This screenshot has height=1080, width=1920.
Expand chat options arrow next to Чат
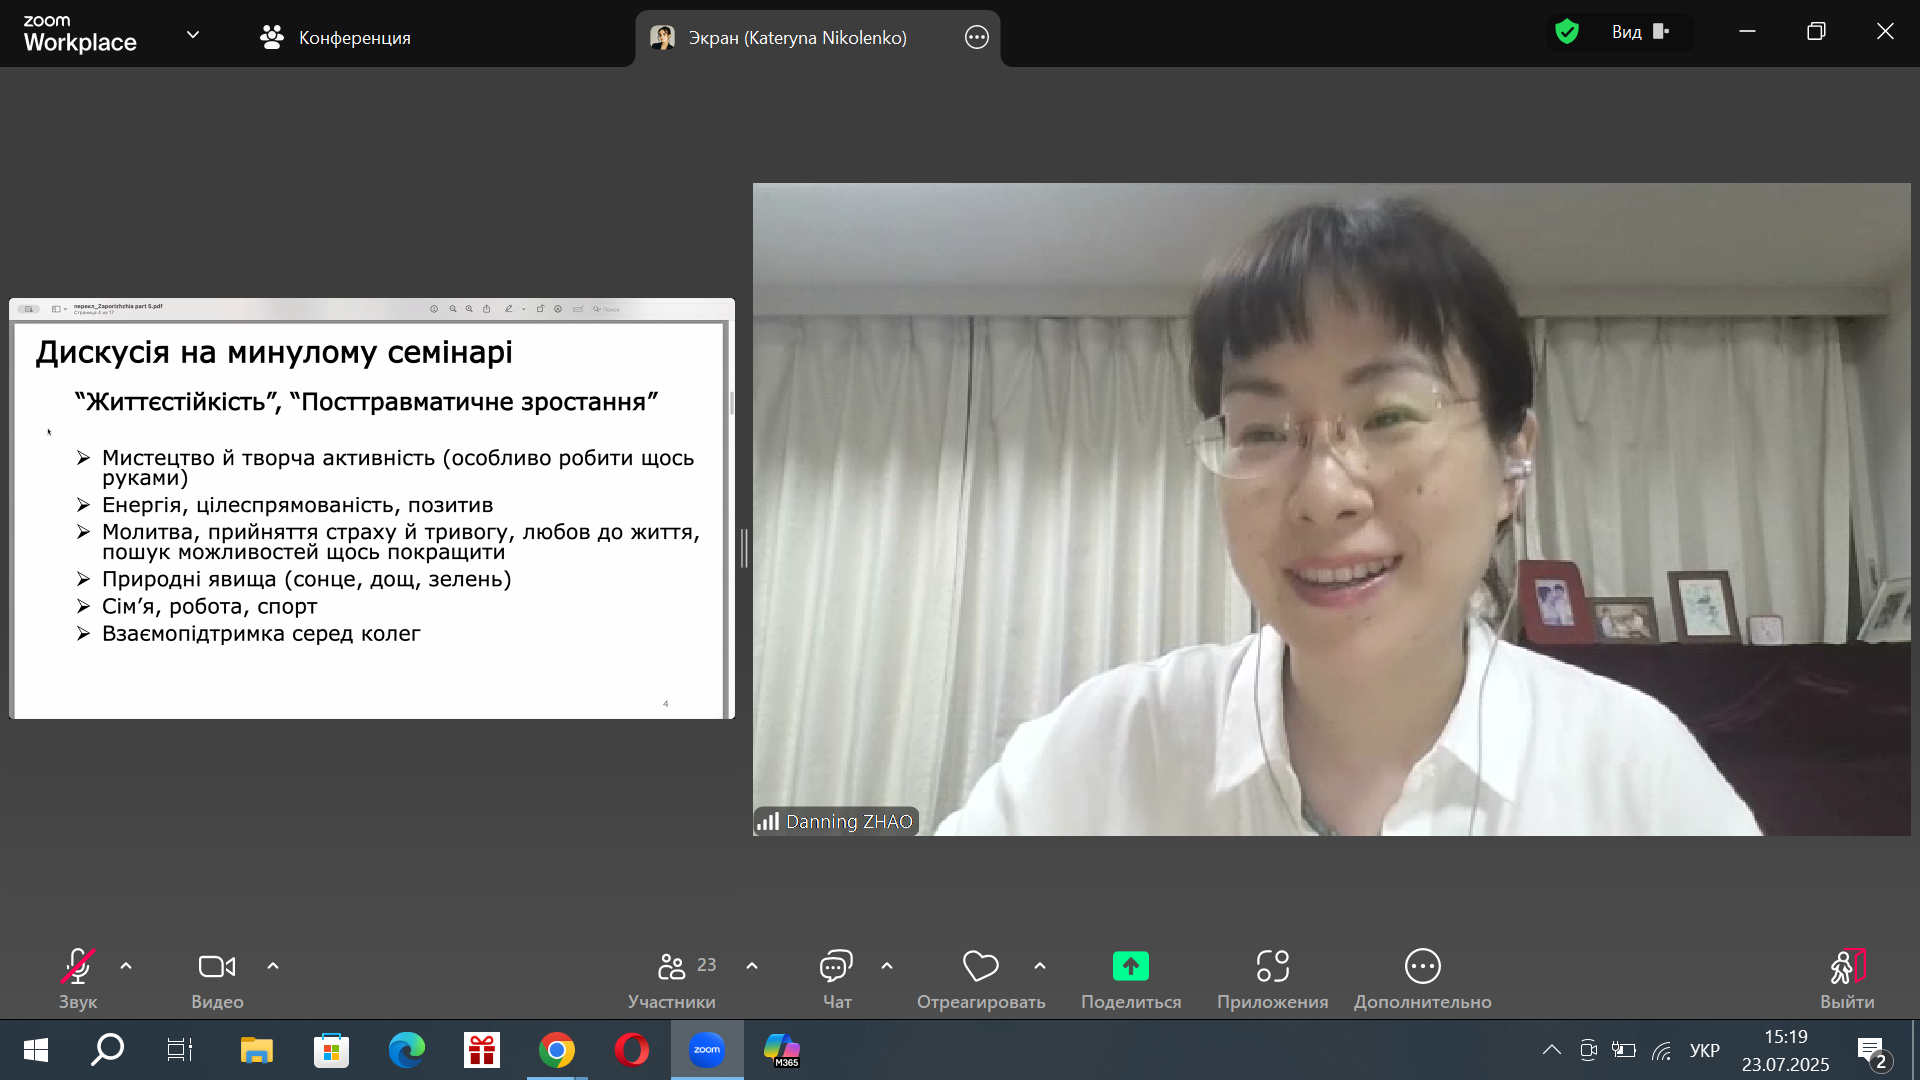point(887,966)
